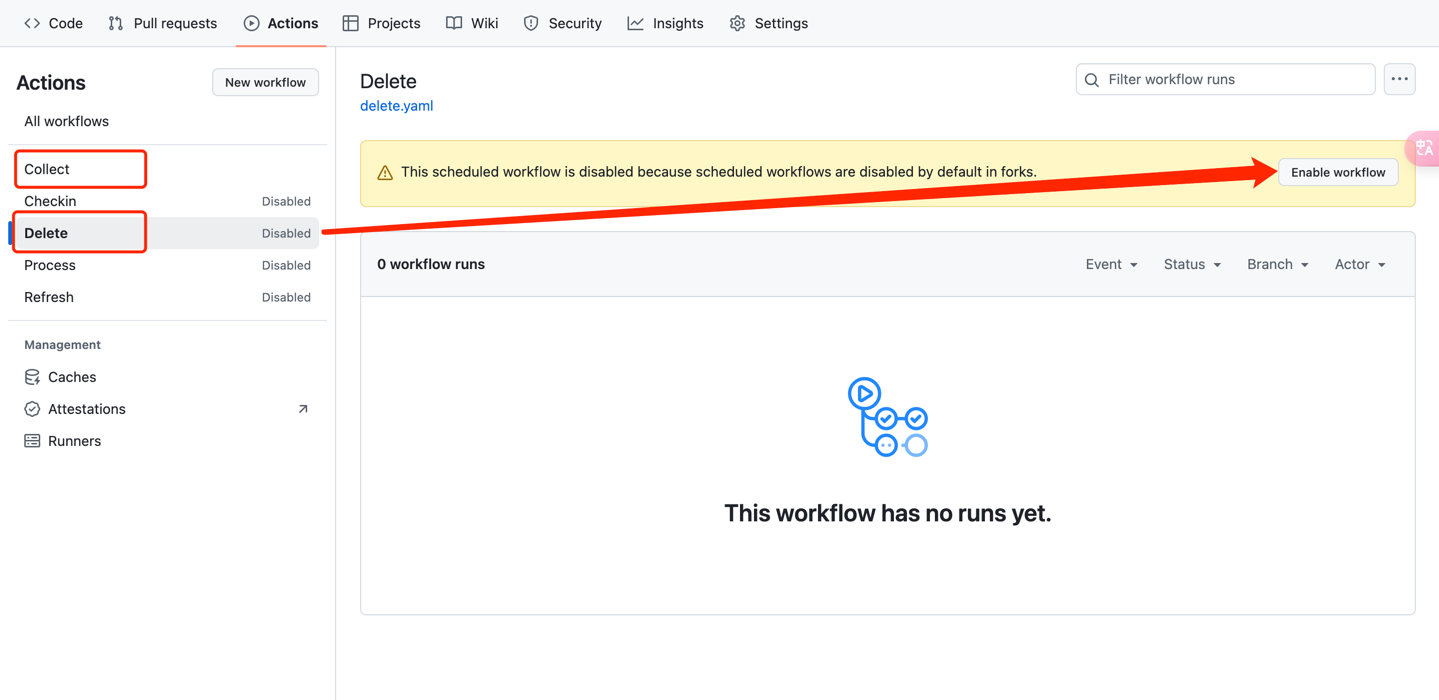Viewport: 1439px width, 700px height.
Task: Go to Pull requests tab
Action: tap(162, 23)
